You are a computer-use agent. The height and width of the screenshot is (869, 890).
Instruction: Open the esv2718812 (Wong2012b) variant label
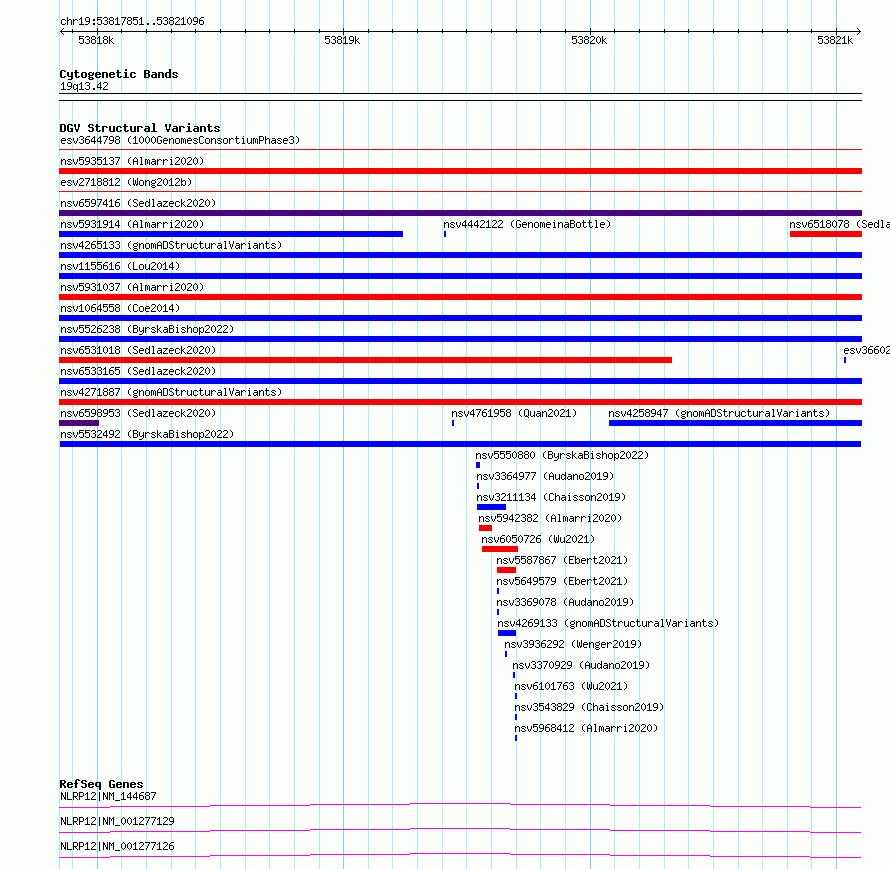tap(126, 182)
